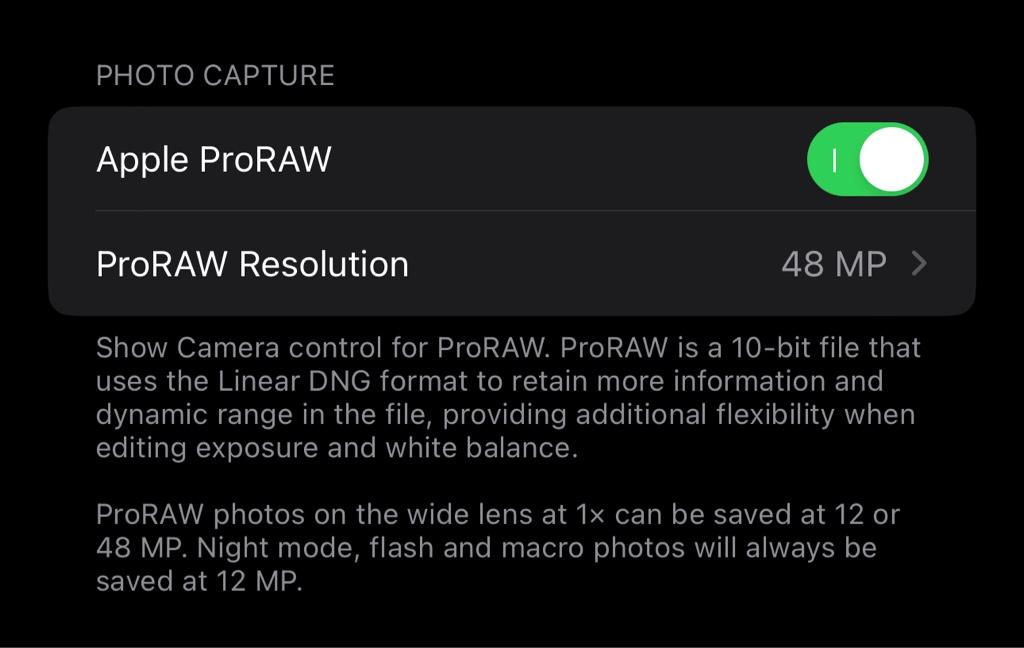
Task: Tap the paragraph starting 'Show Camera control for ProRAW'
Action: pyautogui.click(x=508, y=398)
